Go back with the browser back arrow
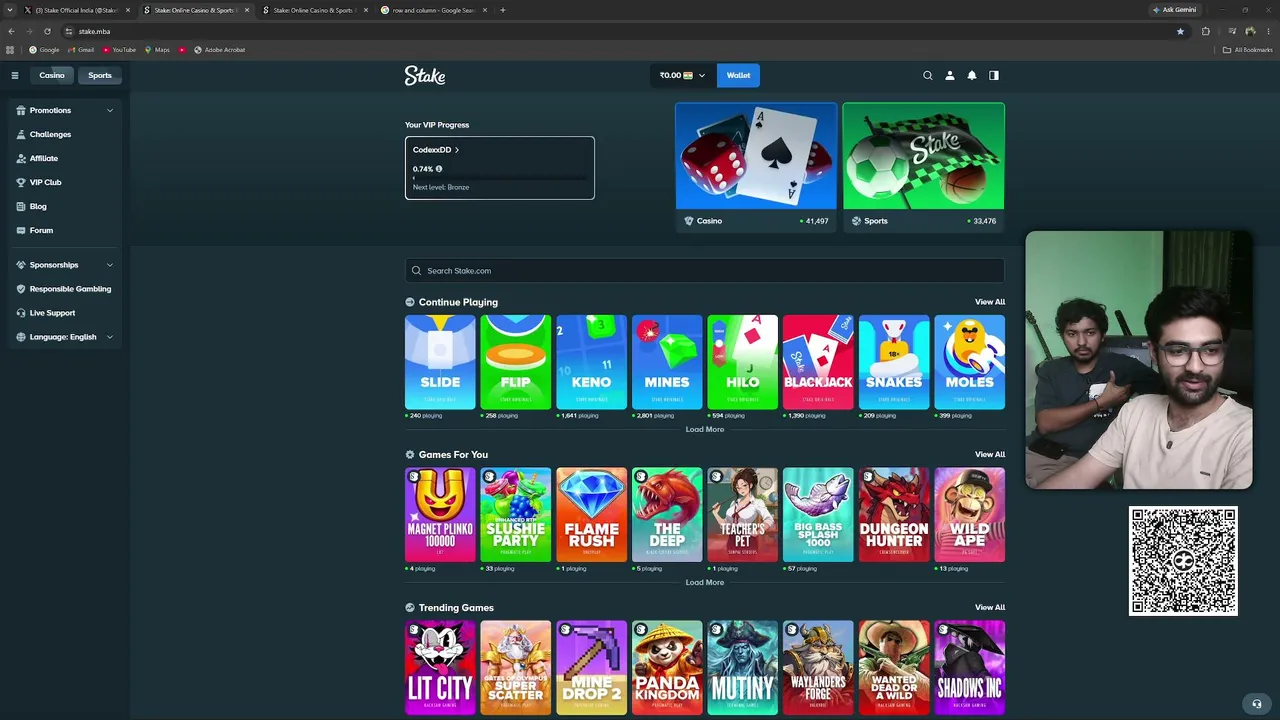Screen dimensions: 1280x720 11,31
